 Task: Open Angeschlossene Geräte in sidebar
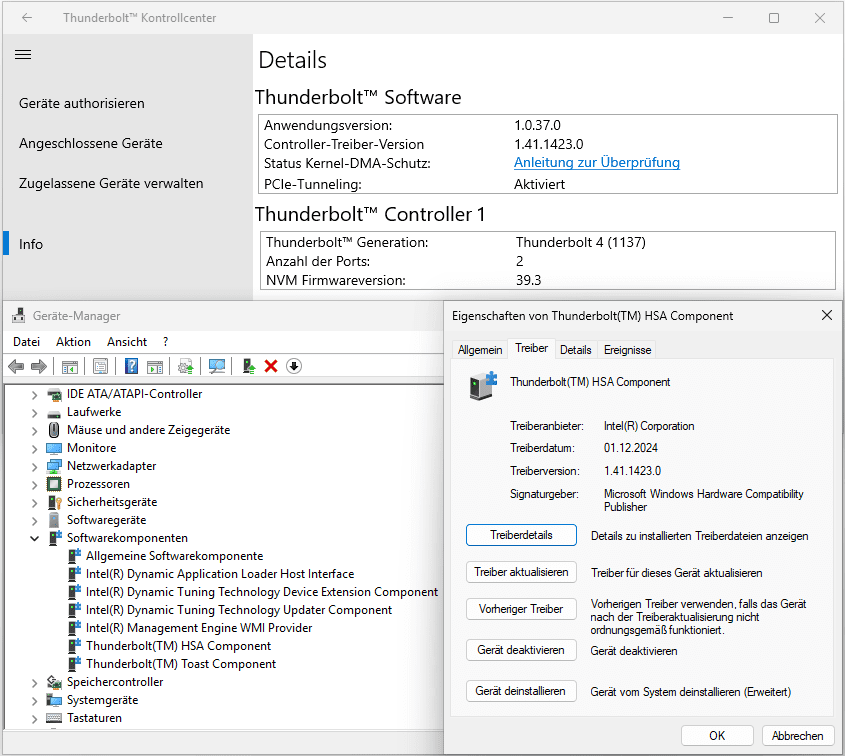pyautogui.click(x=91, y=143)
